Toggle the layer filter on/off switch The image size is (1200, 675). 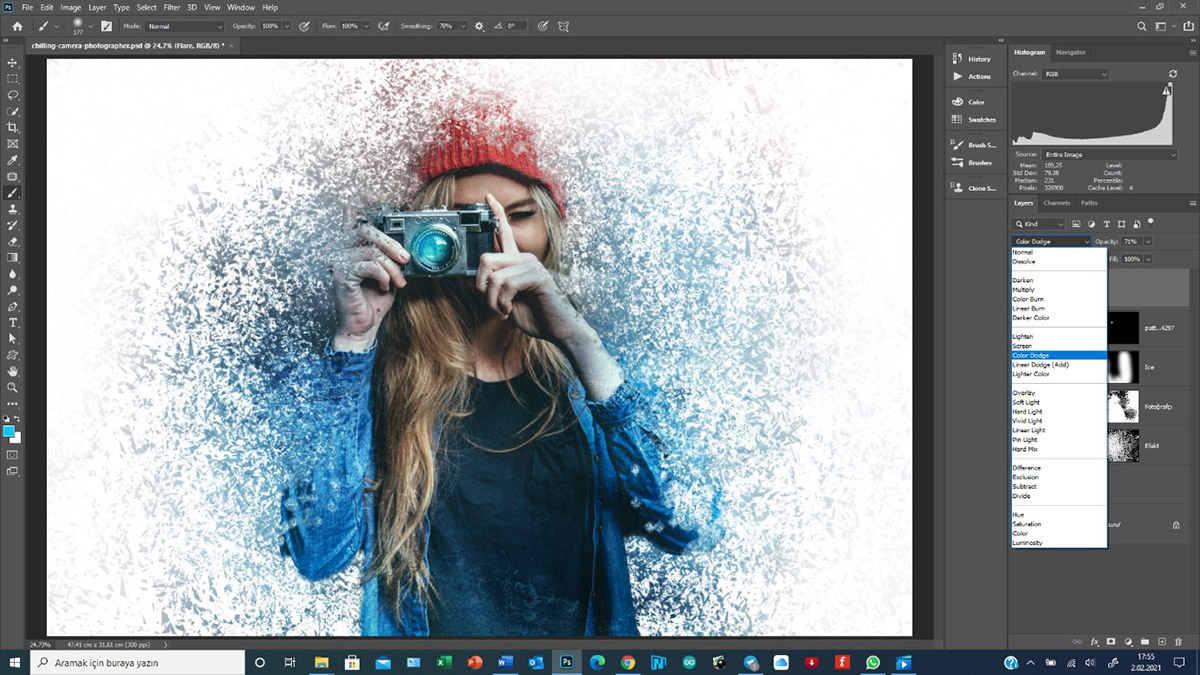tap(1150, 222)
